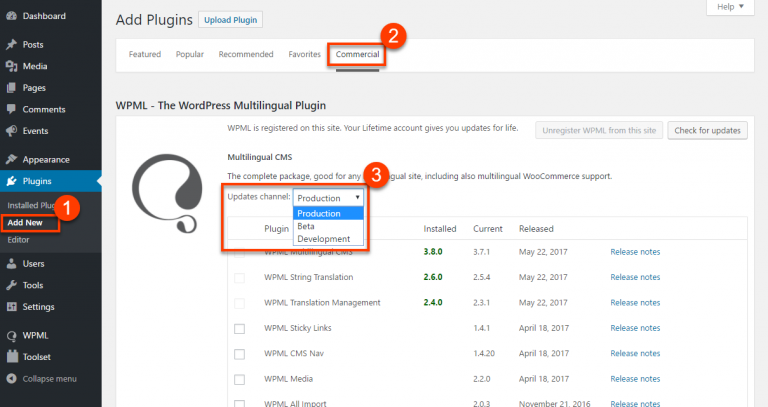Choose Development update channel option
Viewport: 768px width, 407px height.
click(328, 239)
